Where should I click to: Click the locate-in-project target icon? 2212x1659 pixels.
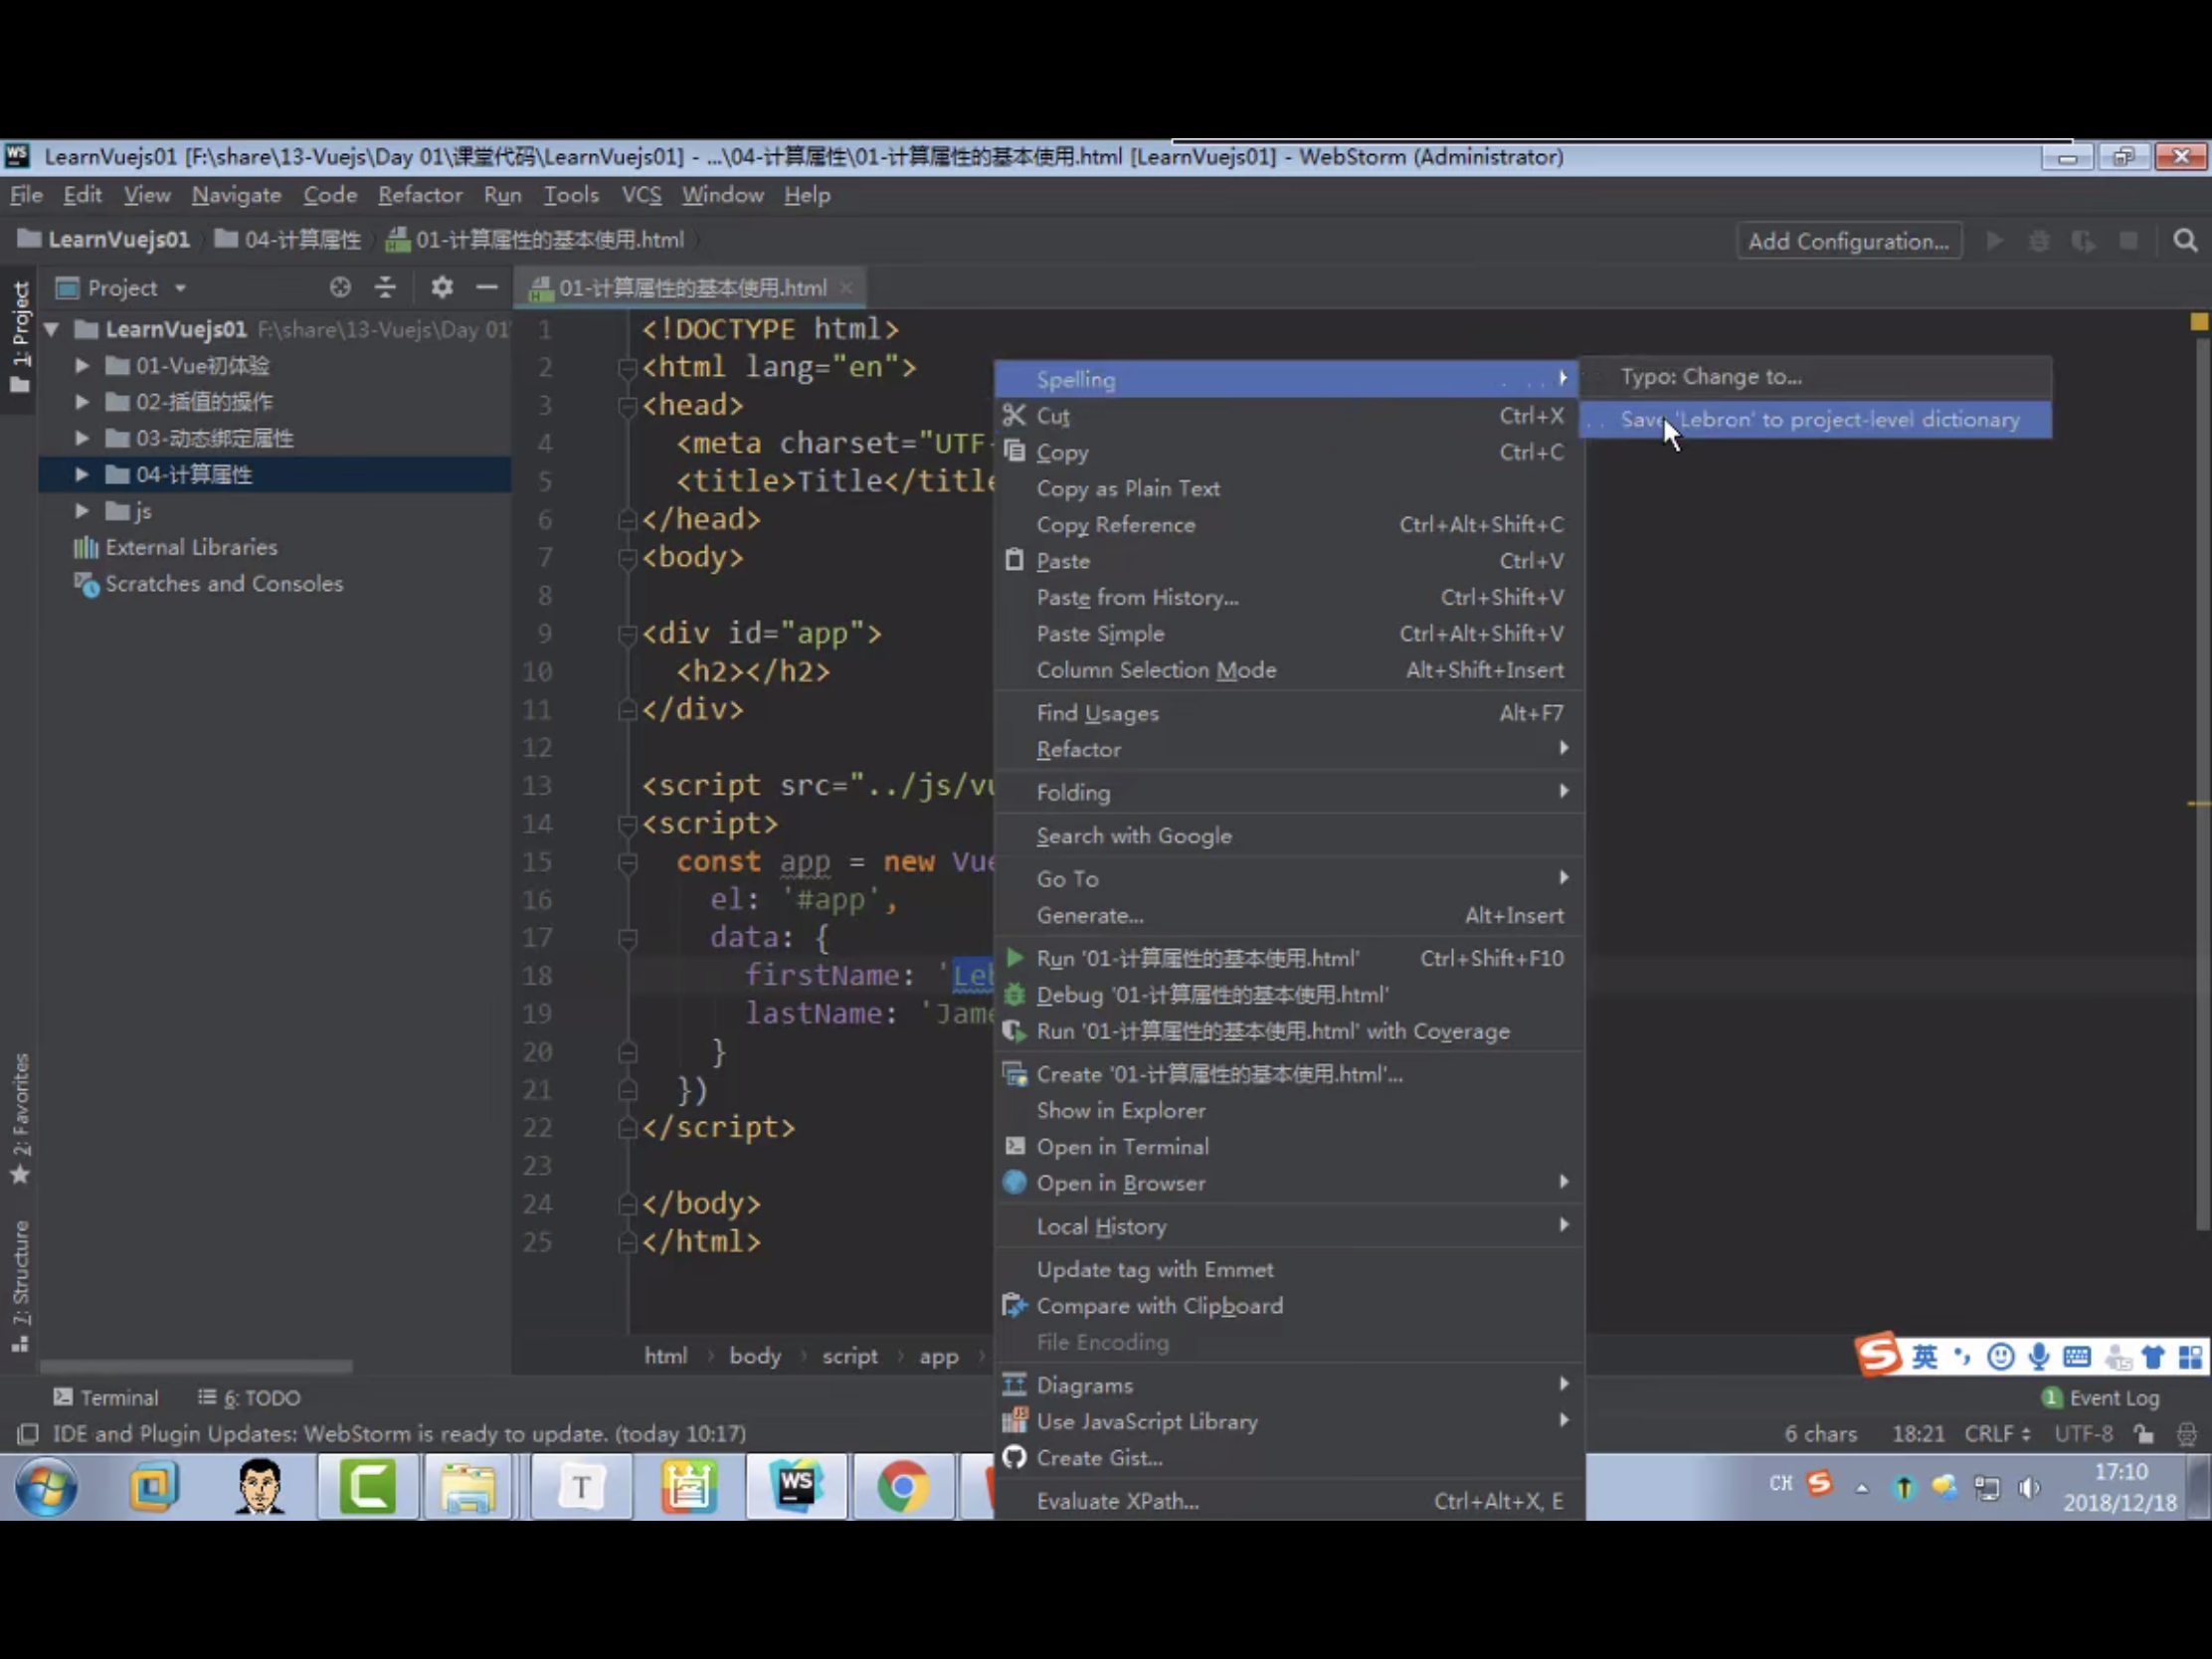pos(340,288)
